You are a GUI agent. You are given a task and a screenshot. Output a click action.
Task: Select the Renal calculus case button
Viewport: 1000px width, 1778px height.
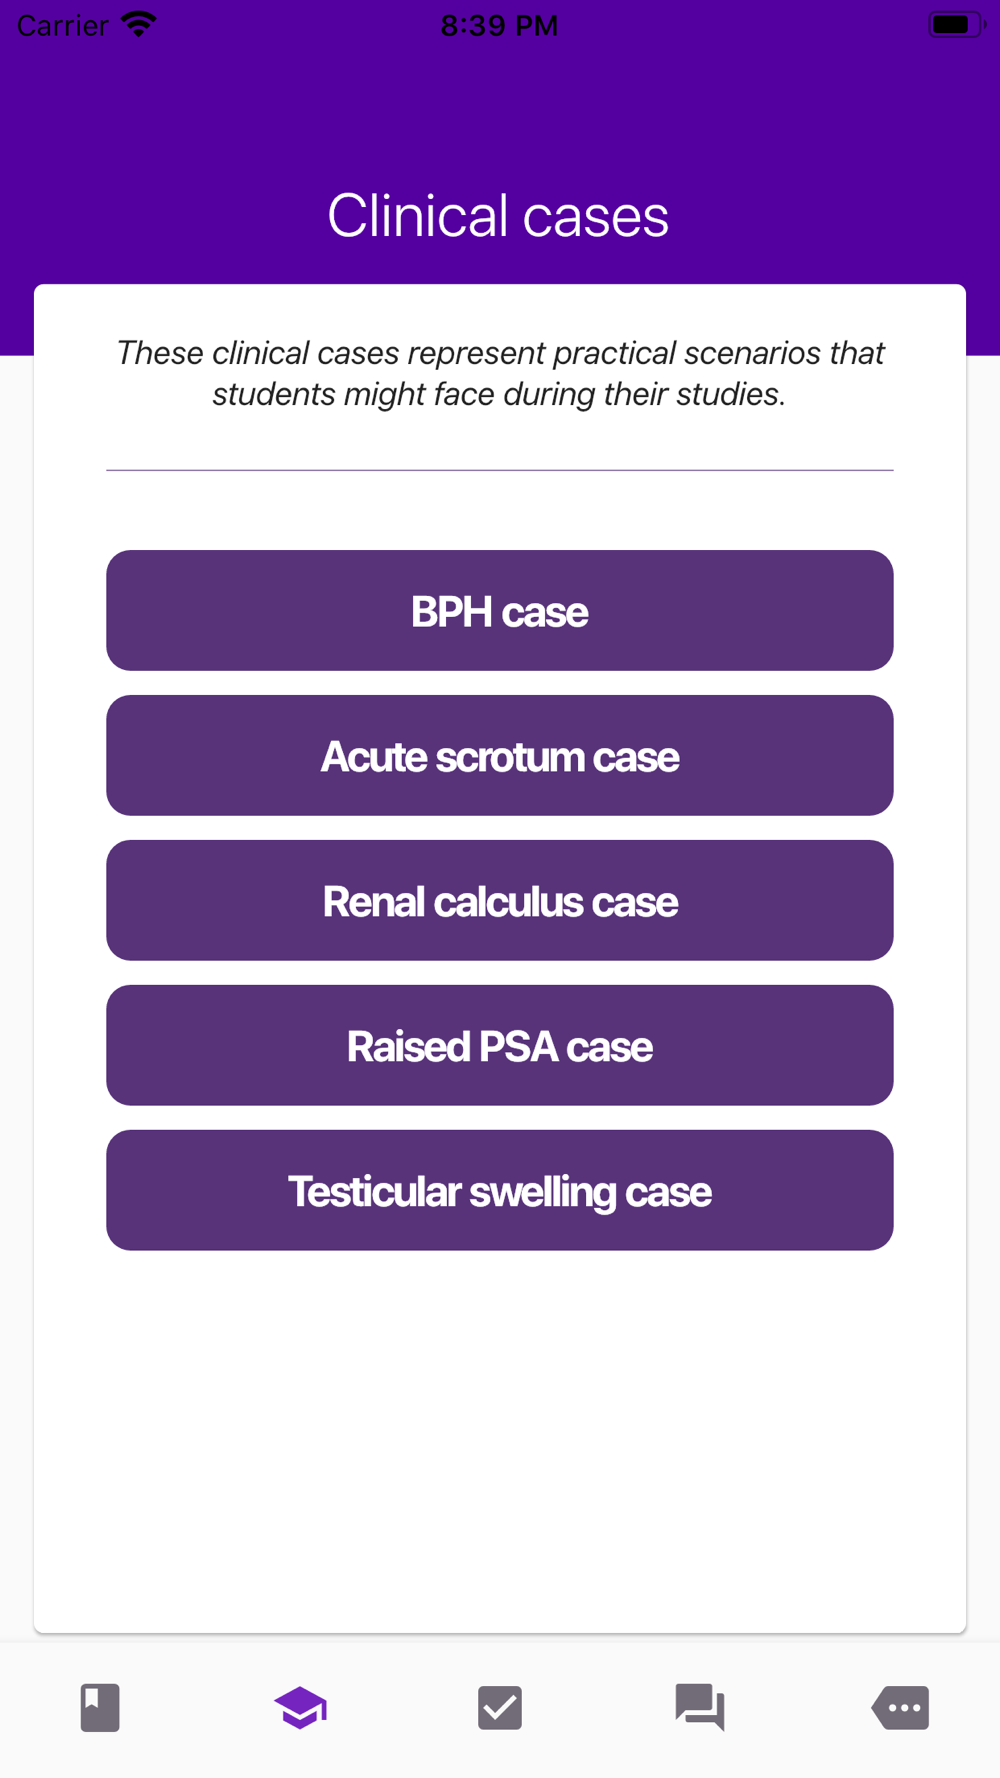click(x=500, y=901)
